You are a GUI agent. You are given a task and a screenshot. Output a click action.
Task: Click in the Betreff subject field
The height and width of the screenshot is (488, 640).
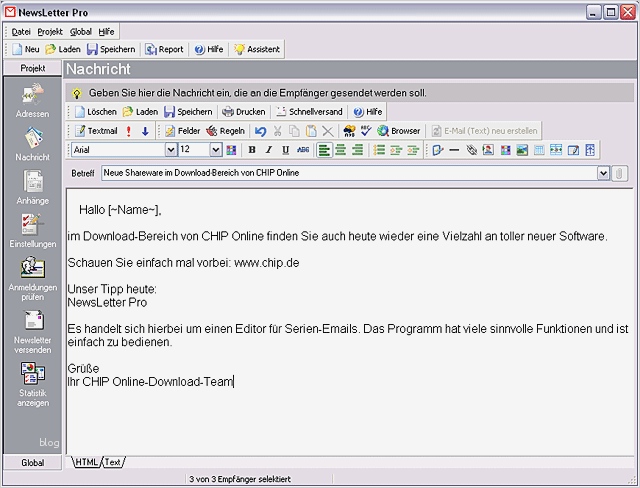click(349, 173)
